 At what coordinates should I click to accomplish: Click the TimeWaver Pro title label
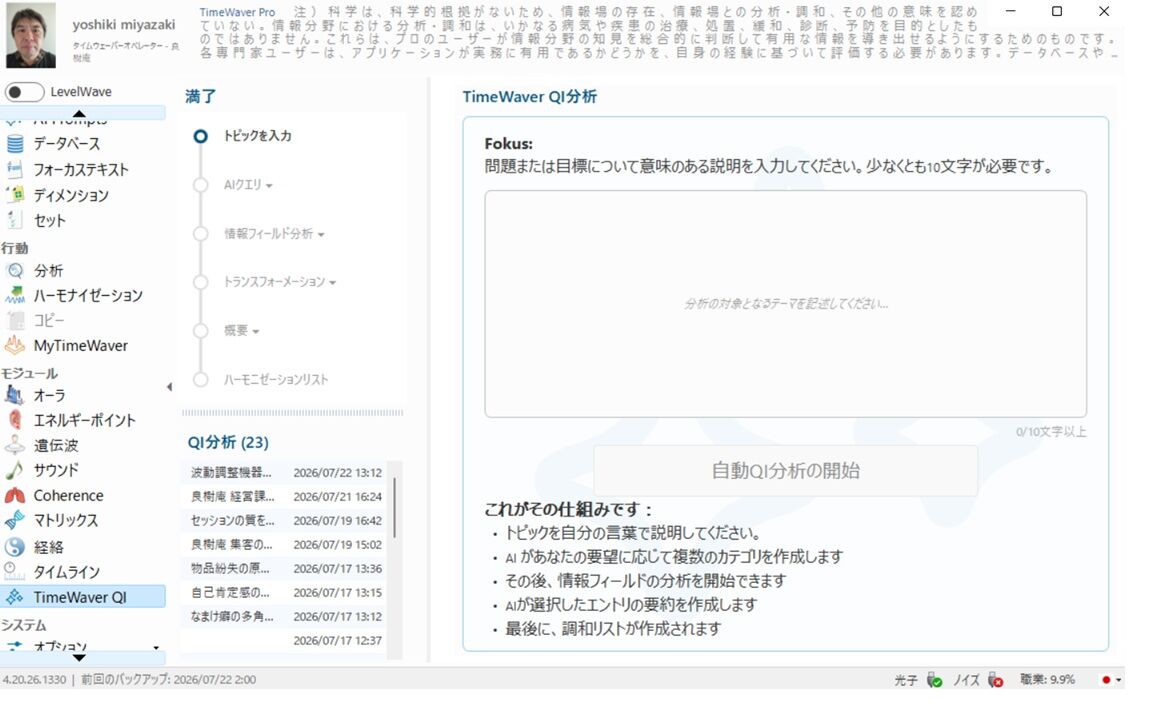pos(237,12)
